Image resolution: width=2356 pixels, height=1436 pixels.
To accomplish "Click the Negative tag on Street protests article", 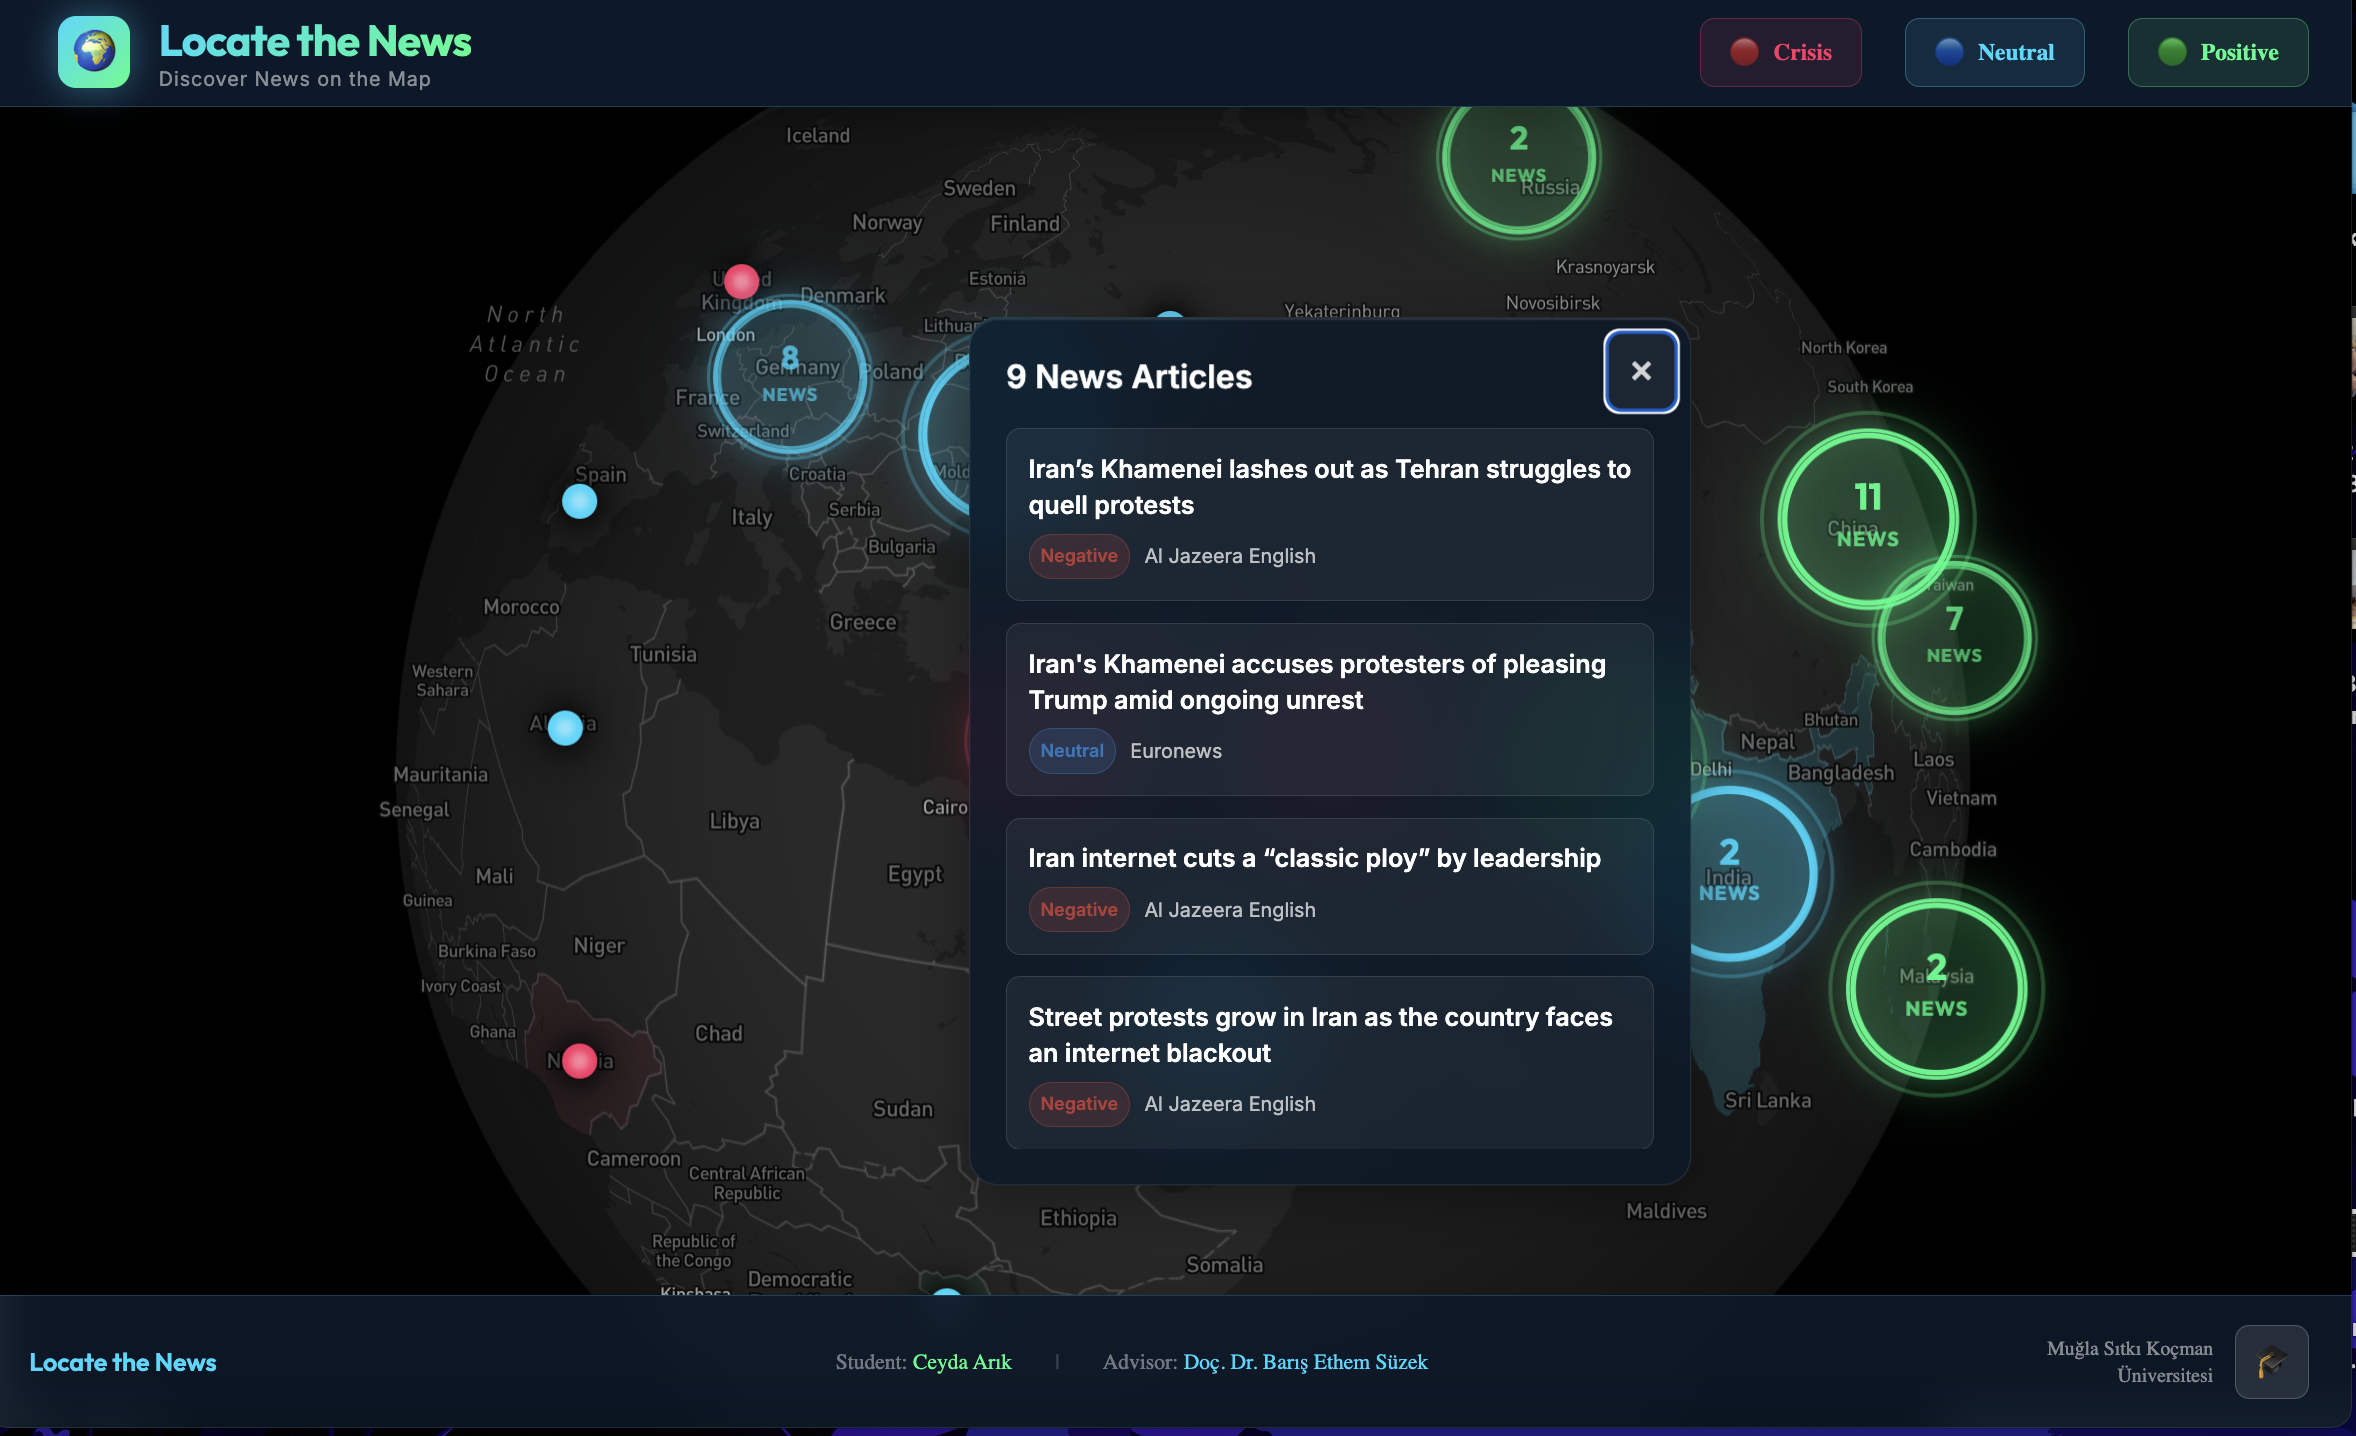I will 1079,1104.
